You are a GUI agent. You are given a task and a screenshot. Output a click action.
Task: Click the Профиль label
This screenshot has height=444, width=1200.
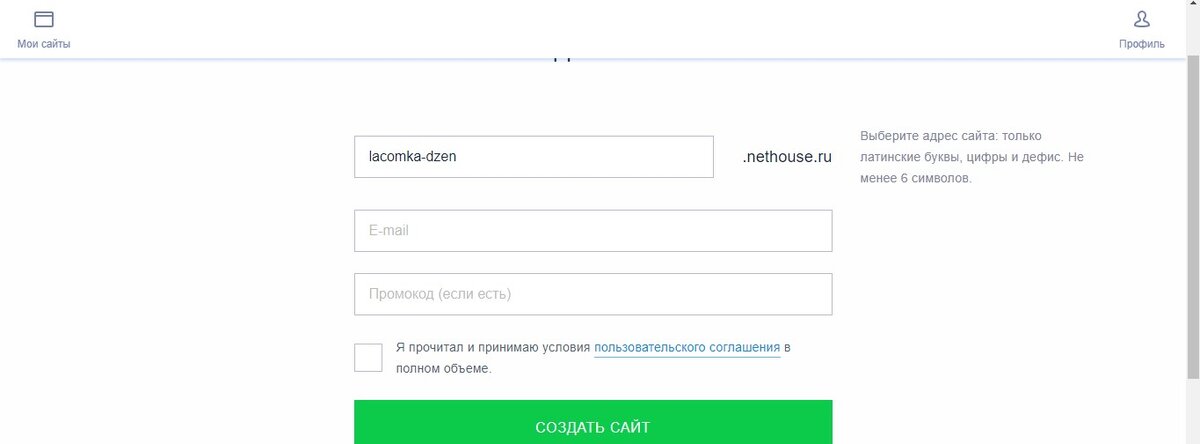(x=1141, y=44)
